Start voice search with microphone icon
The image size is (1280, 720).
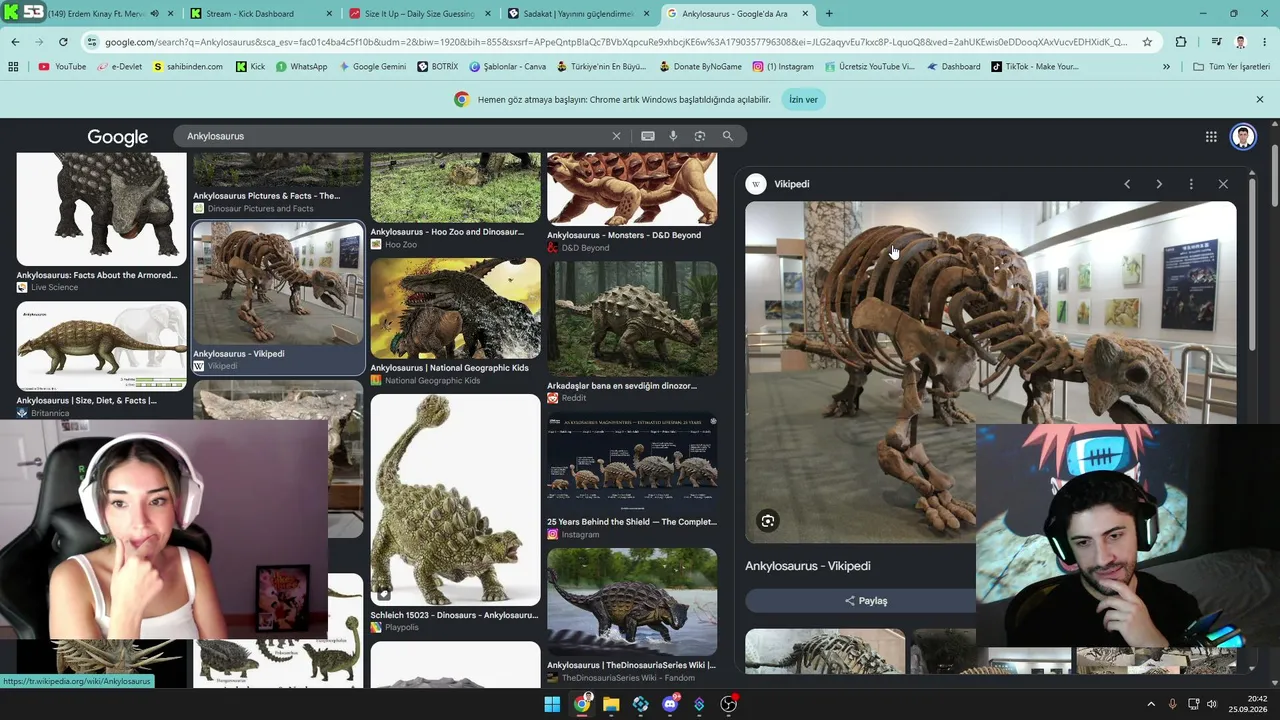(x=673, y=136)
